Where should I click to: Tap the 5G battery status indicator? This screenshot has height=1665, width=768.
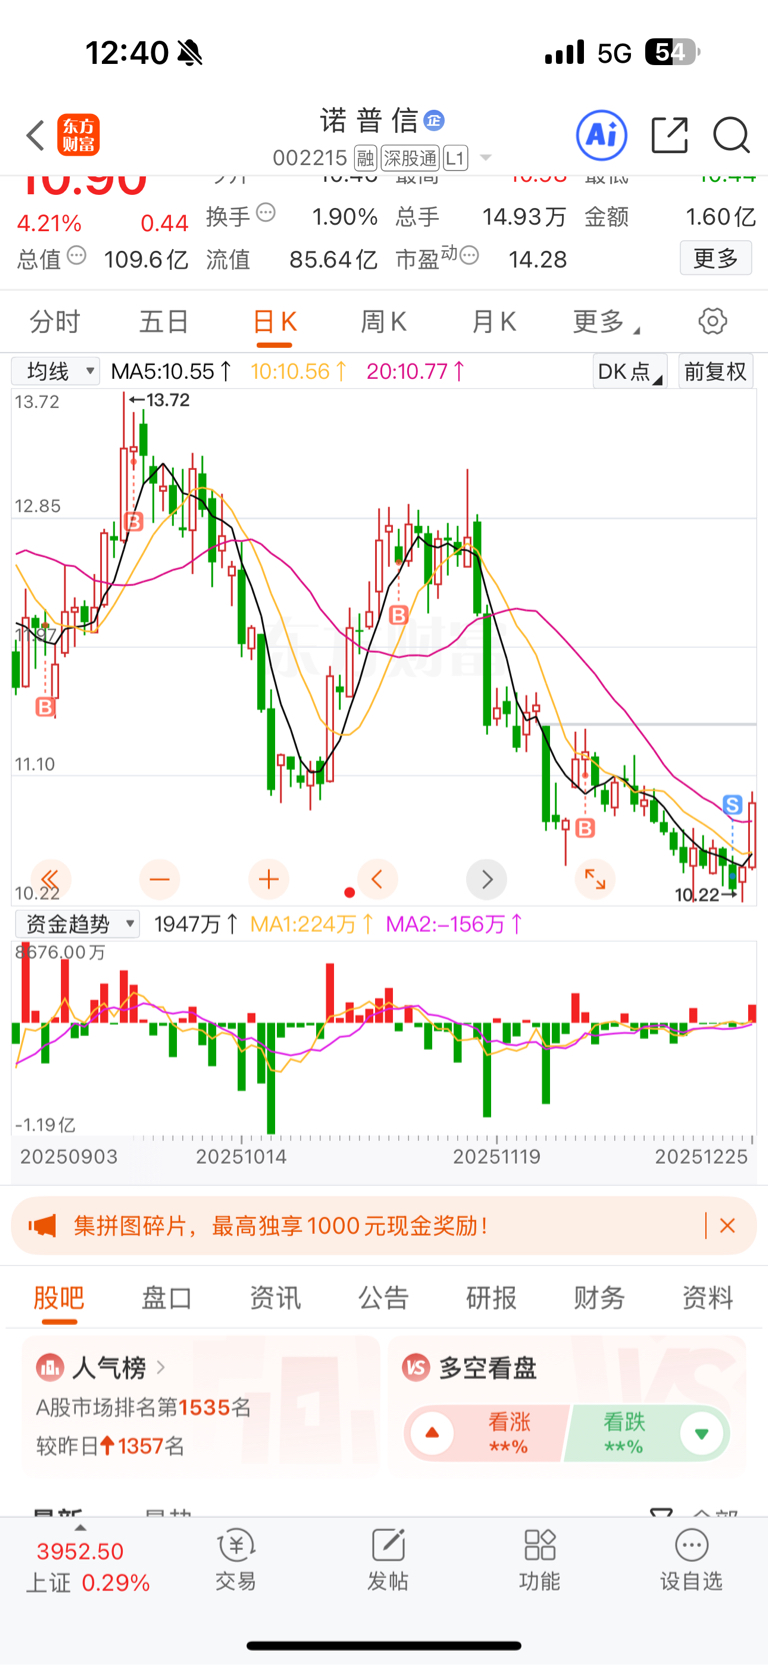tap(672, 52)
